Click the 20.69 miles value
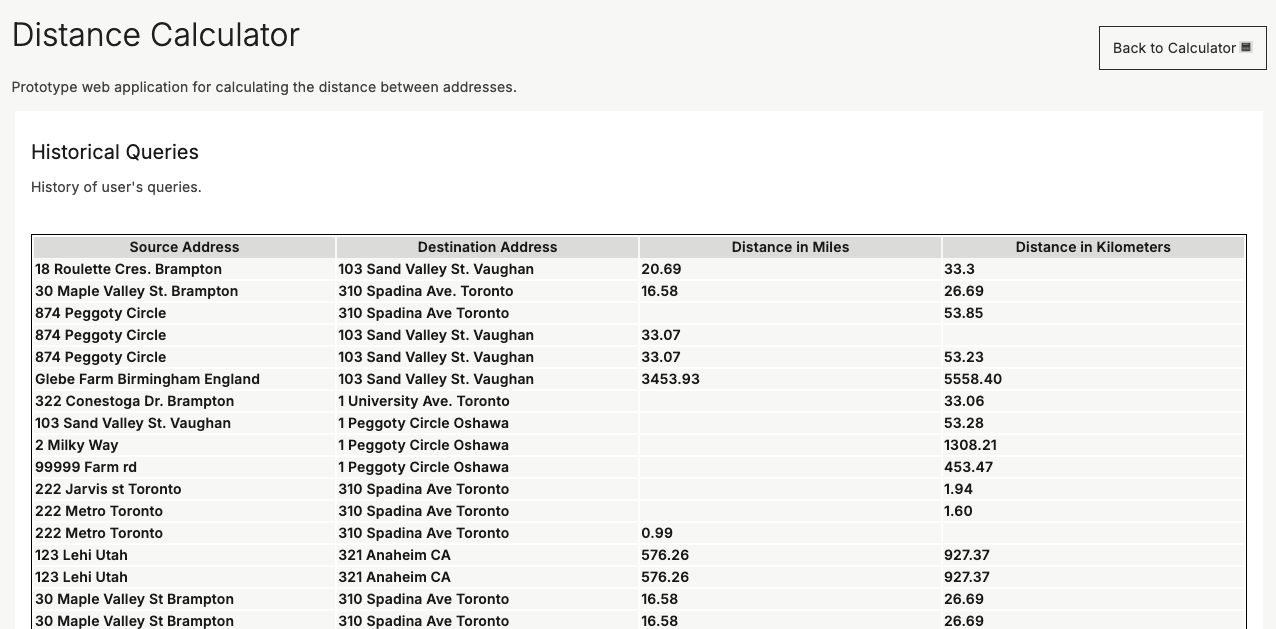This screenshot has width=1276, height=629. tap(661, 269)
